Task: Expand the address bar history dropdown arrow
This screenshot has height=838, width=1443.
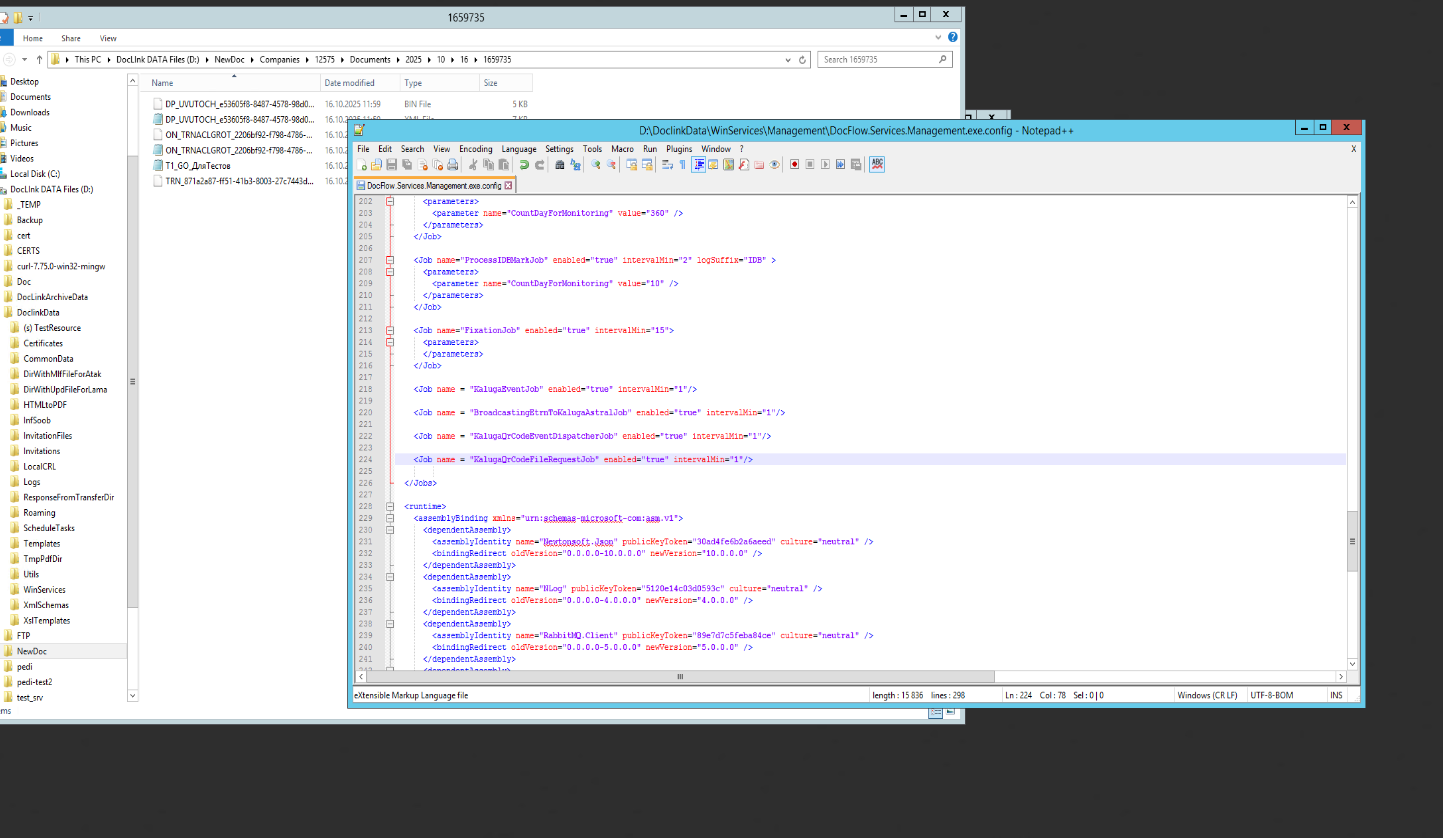Action: click(789, 60)
